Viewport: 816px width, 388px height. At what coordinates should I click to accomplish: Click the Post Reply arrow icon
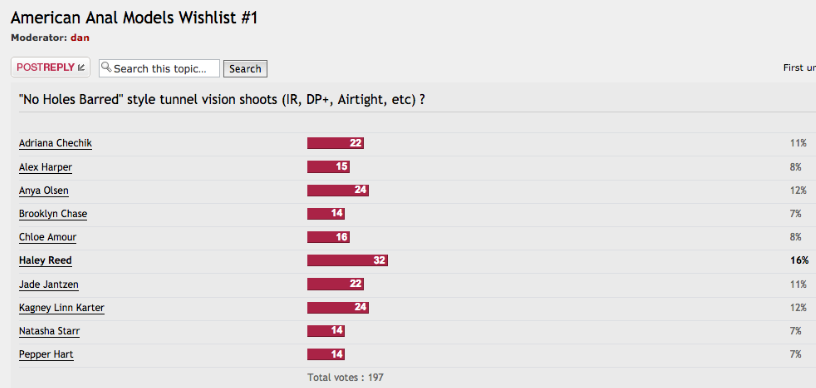(x=81, y=68)
